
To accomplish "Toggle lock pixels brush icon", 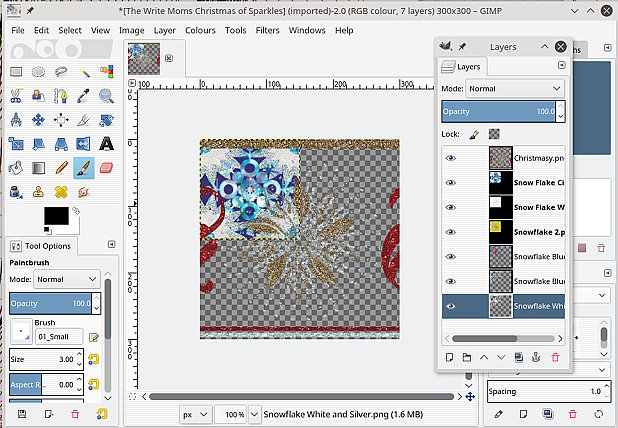I will tap(475, 134).
